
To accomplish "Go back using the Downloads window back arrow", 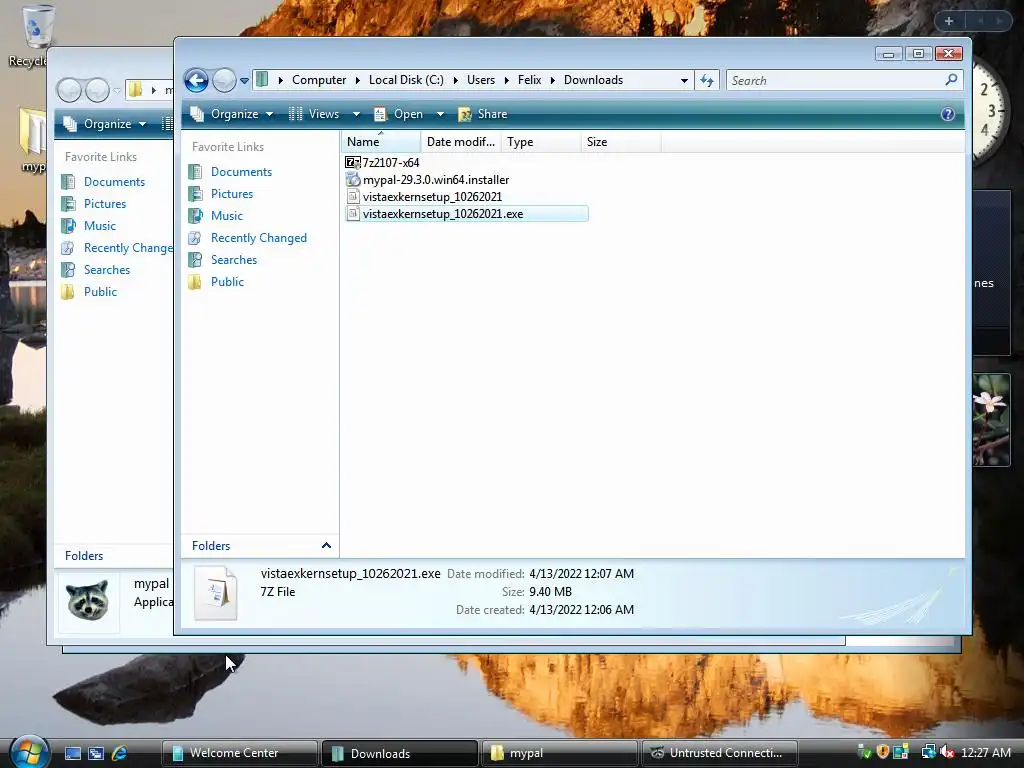I will [196, 80].
